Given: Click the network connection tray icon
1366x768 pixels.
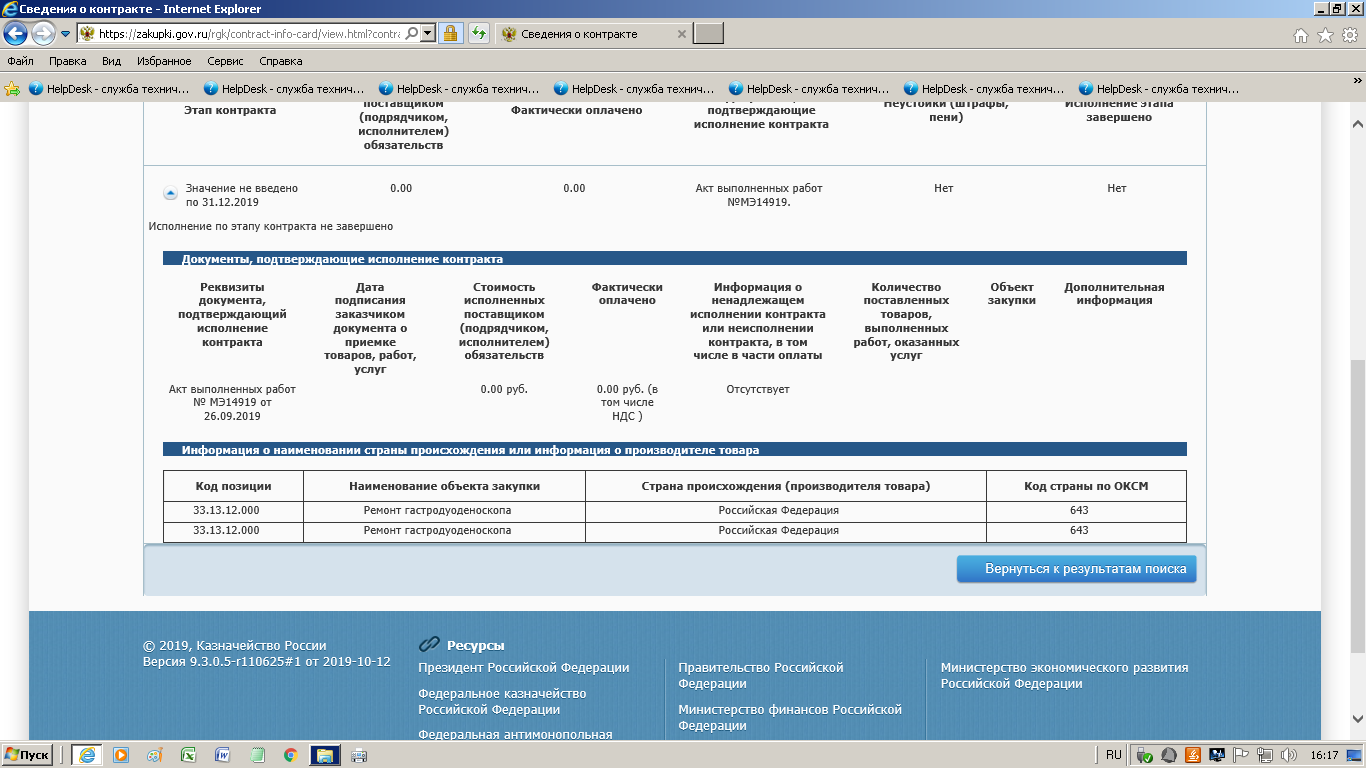Looking at the screenshot, I should (1265, 755).
